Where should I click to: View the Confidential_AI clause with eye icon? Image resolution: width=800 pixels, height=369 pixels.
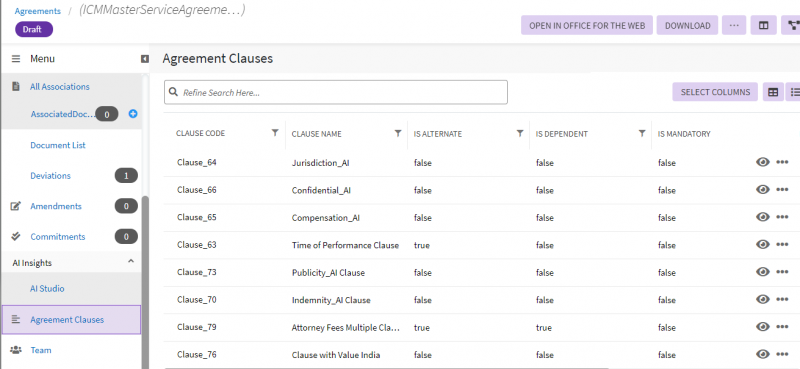click(763, 190)
